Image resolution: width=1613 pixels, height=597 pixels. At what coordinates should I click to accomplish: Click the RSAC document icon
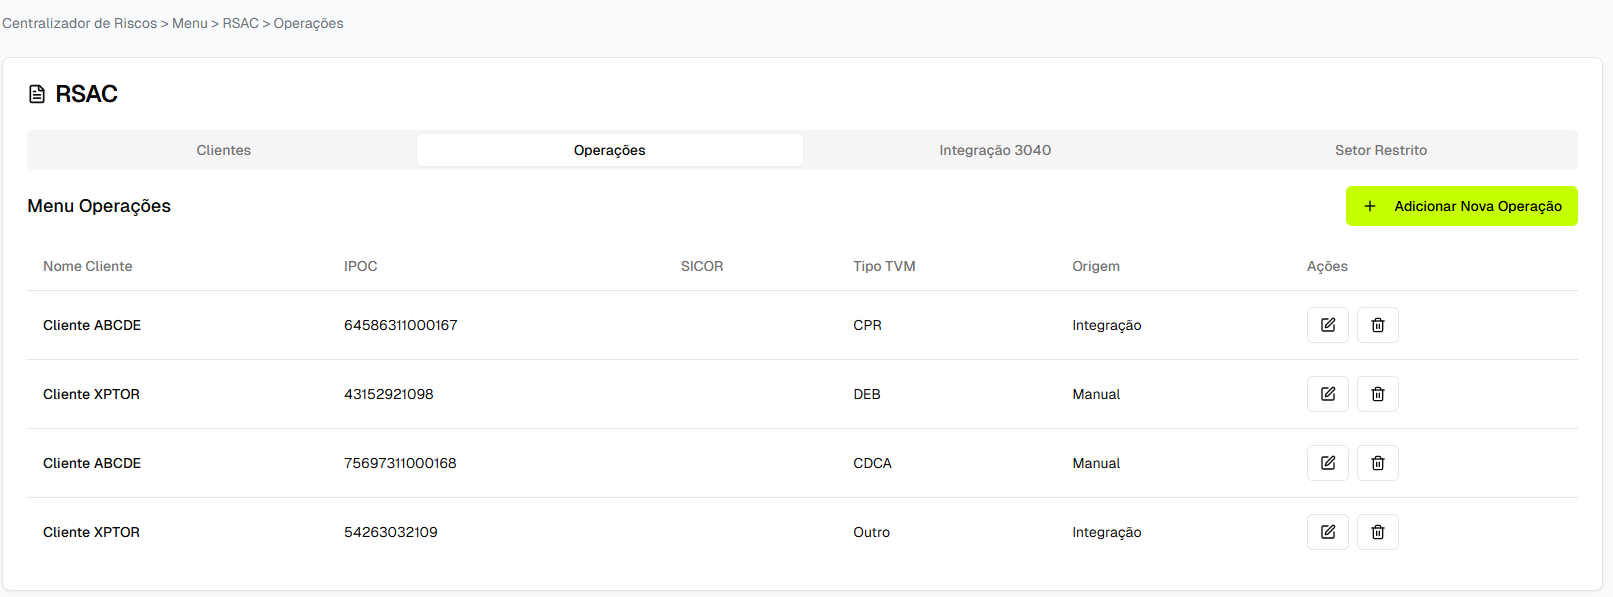37,94
